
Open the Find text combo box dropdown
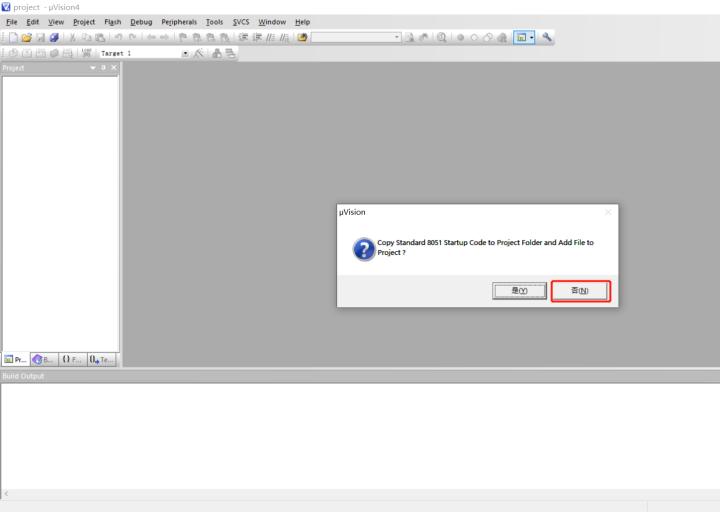[397, 38]
